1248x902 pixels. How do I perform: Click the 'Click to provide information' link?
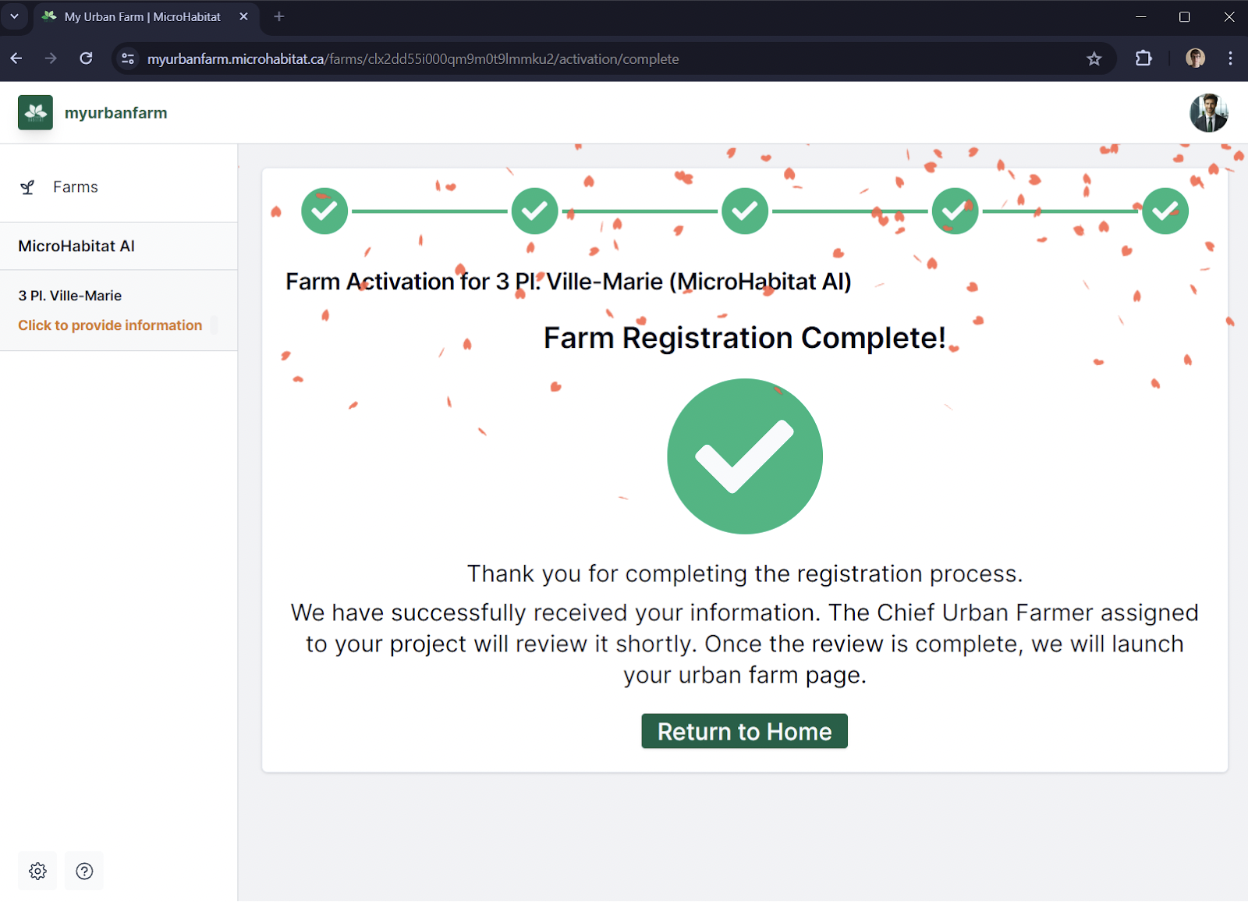(110, 325)
